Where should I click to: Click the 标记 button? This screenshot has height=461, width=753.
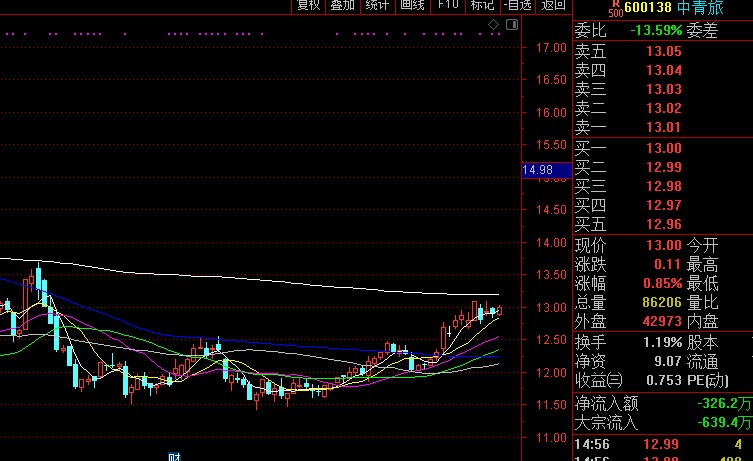(x=483, y=5)
